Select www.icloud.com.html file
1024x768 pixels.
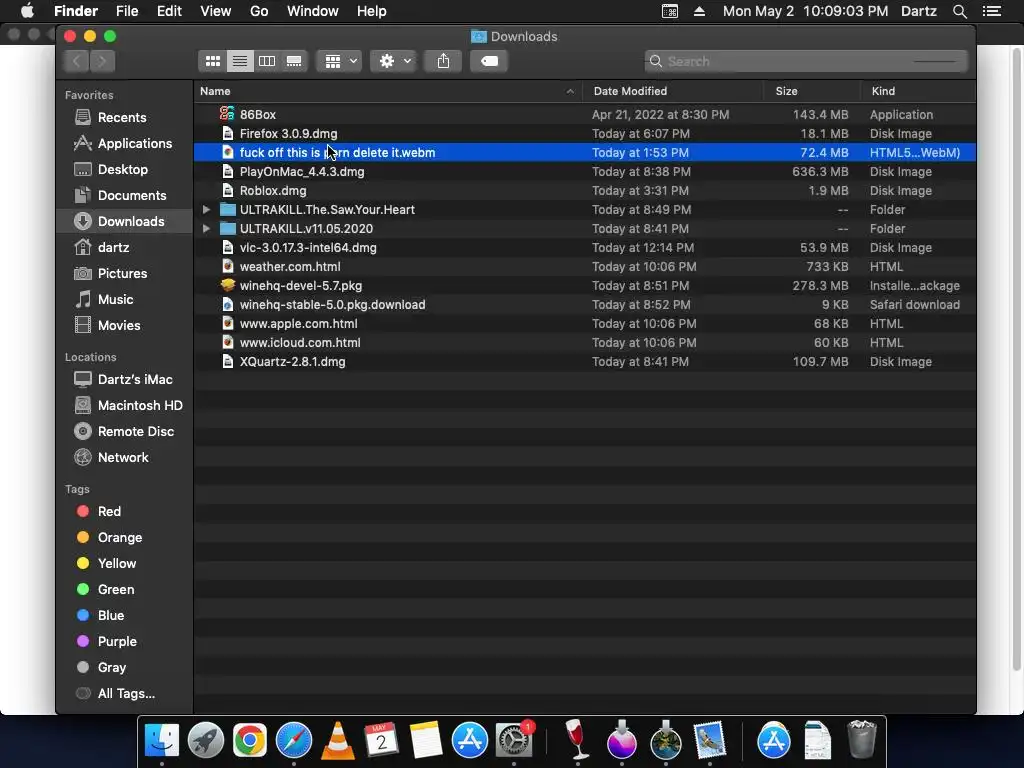click(x=584, y=342)
